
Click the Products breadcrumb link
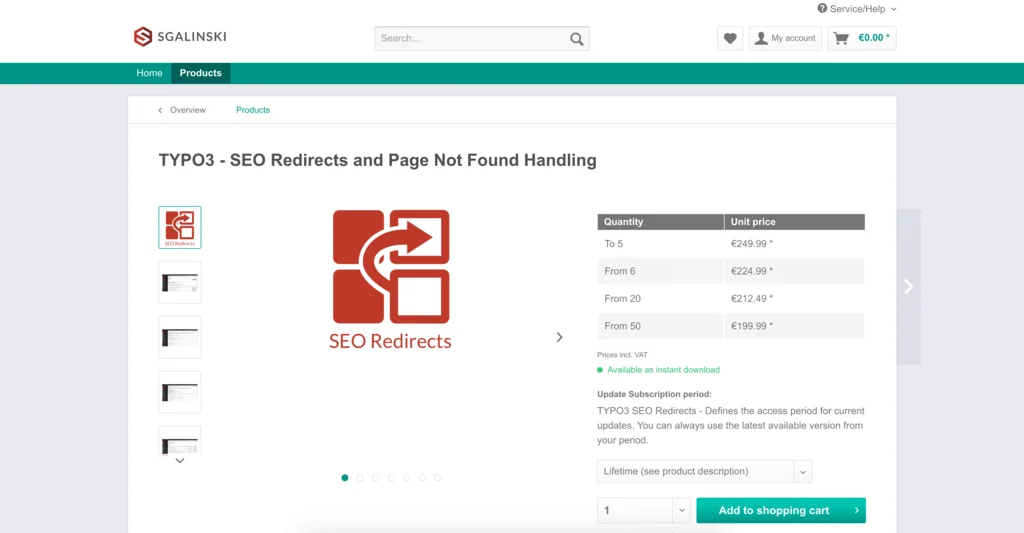pyautogui.click(x=253, y=110)
